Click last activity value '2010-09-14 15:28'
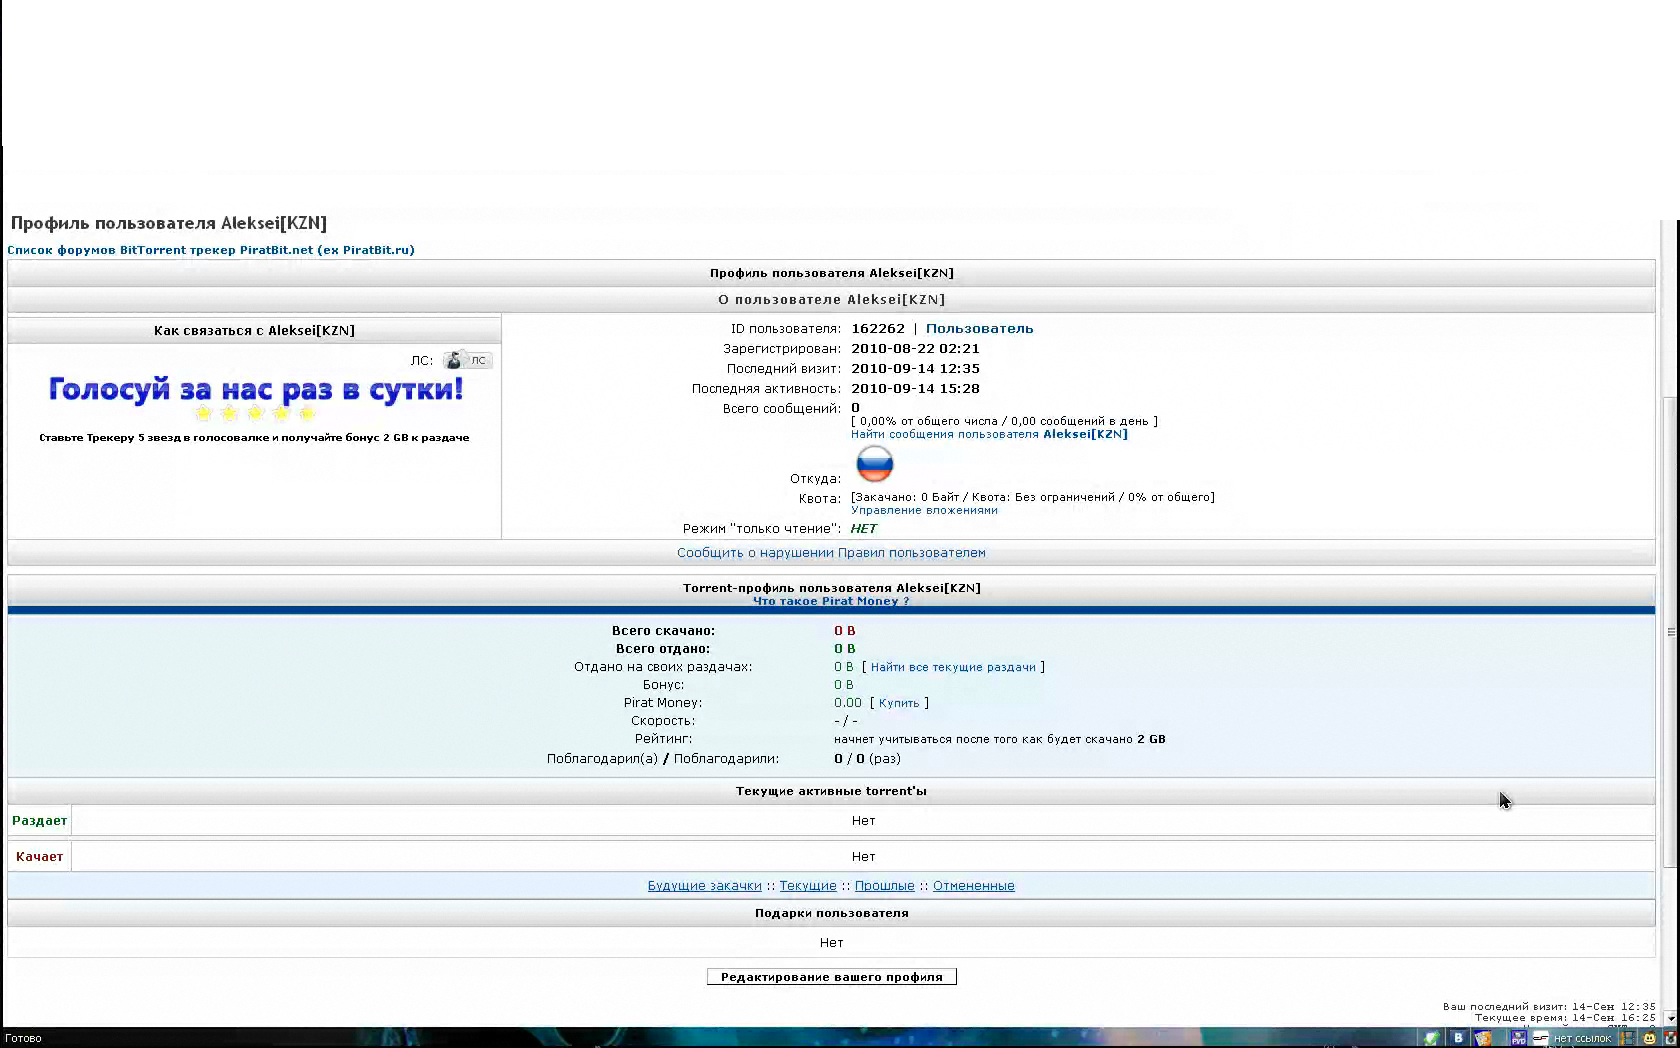1680x1048 pixels. [915, 389]
